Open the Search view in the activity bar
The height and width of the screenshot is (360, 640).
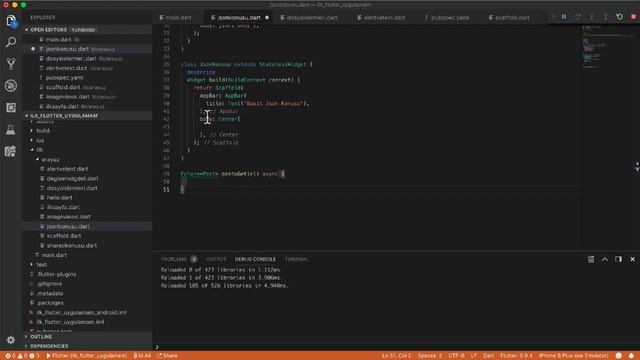pos(11,42)
